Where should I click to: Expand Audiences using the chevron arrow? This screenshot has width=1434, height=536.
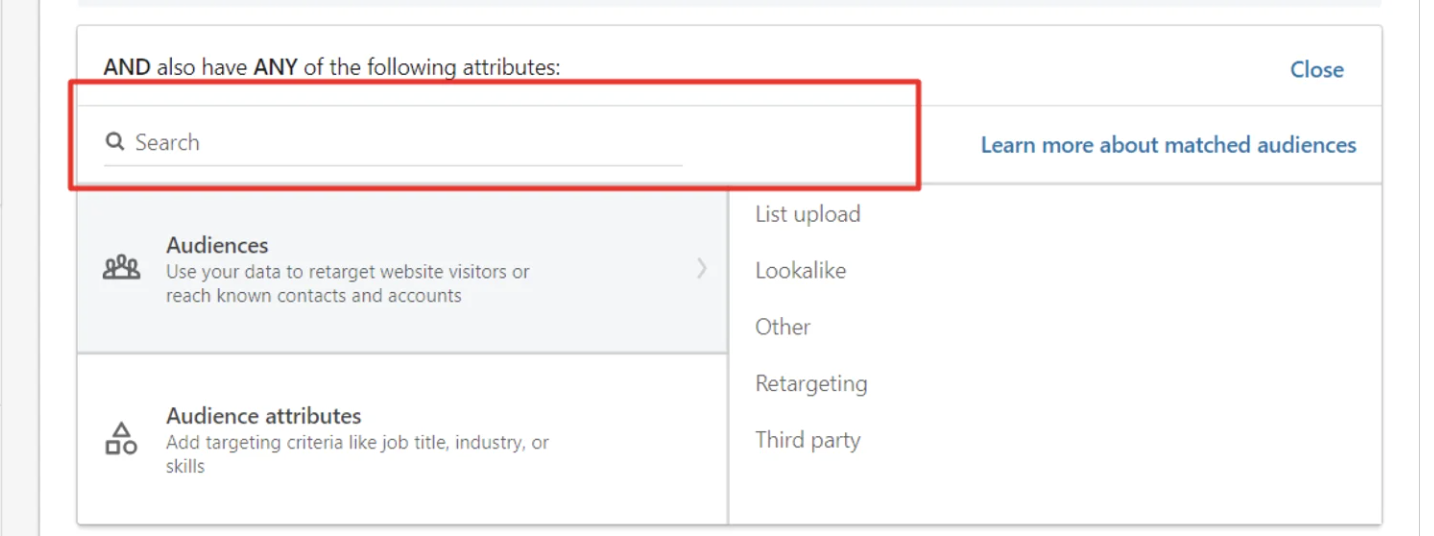pyautogui.click(x=702, y=268)
